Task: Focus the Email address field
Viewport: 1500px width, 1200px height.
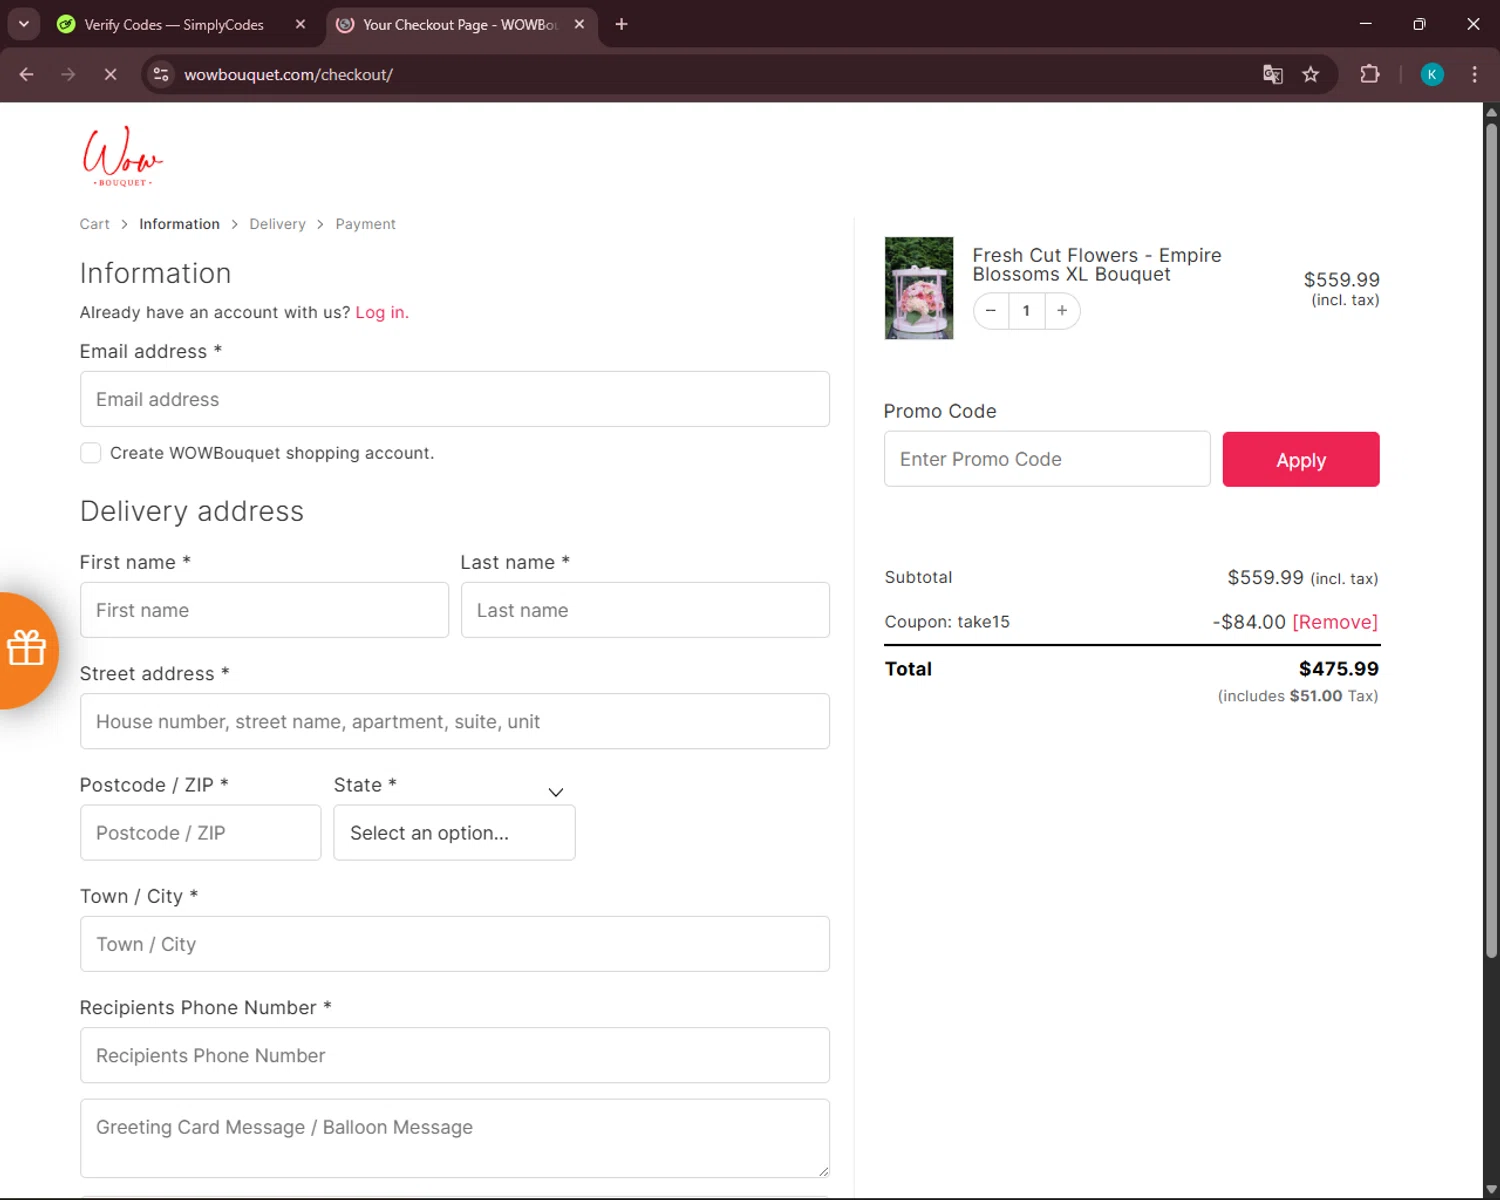Action: (x=455, y=399)
